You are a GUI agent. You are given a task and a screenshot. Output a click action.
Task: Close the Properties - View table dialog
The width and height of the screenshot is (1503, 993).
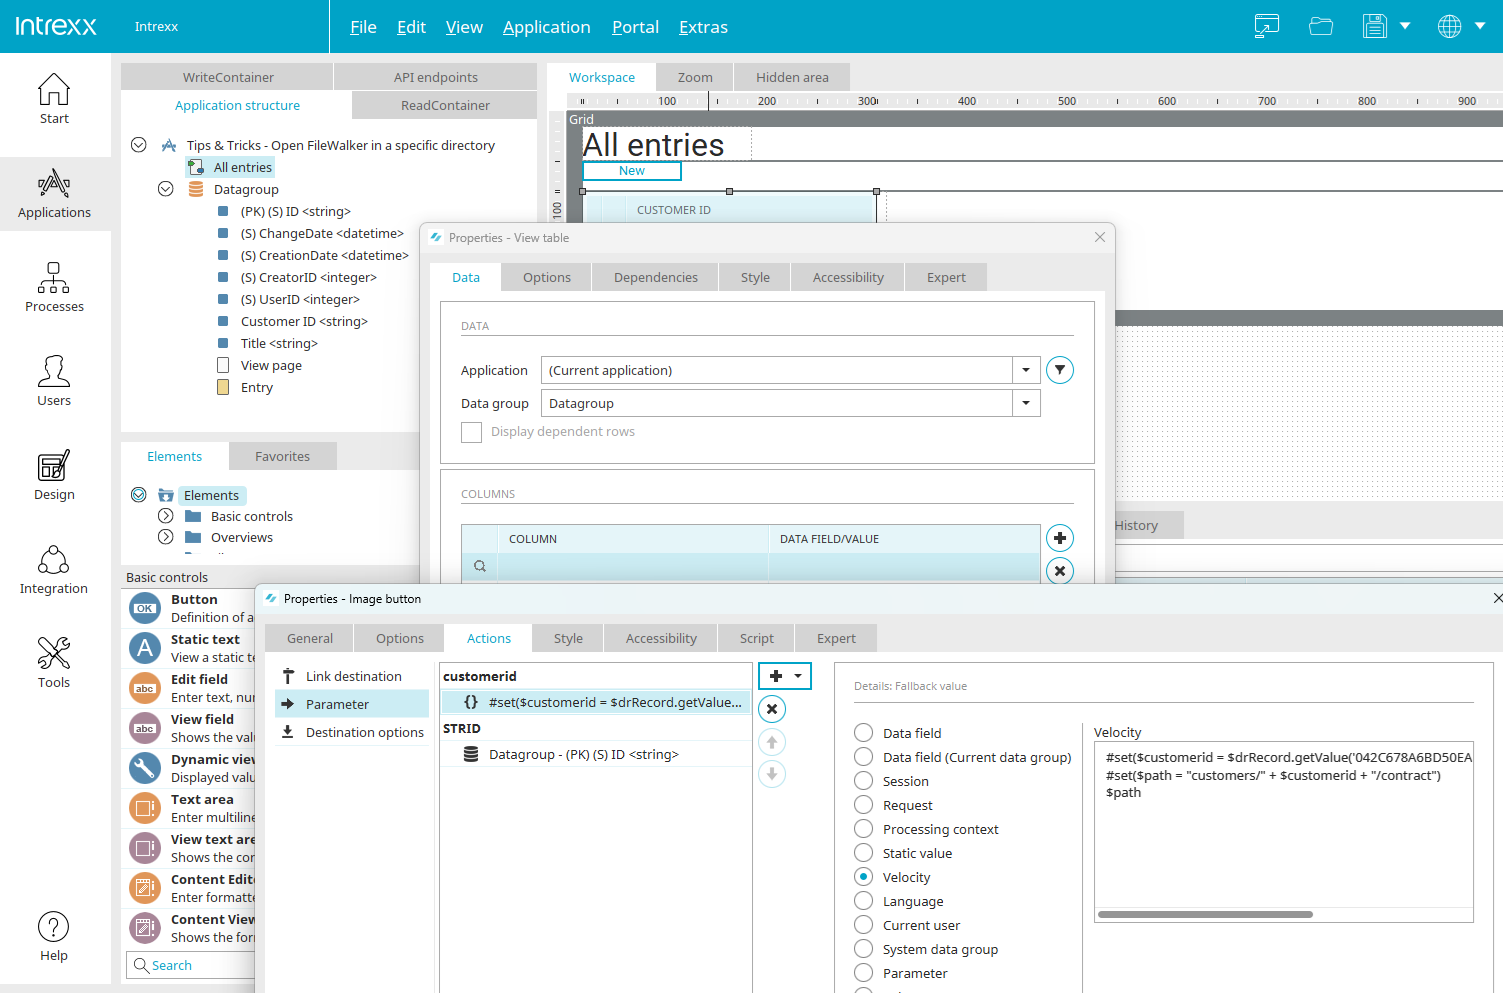[x=1100, y=237]
